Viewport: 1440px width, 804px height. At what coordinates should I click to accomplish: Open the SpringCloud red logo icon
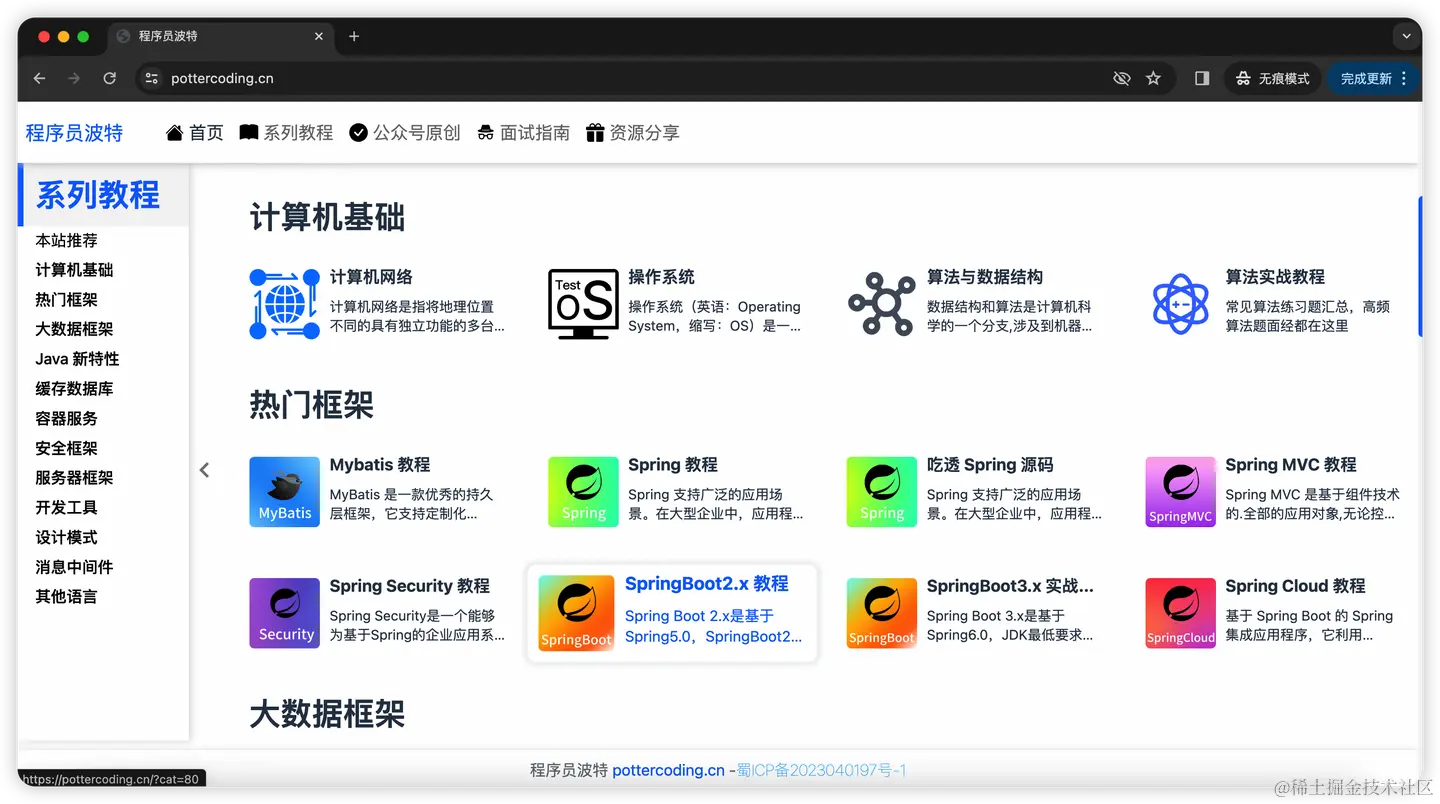tap(1180, 613)
